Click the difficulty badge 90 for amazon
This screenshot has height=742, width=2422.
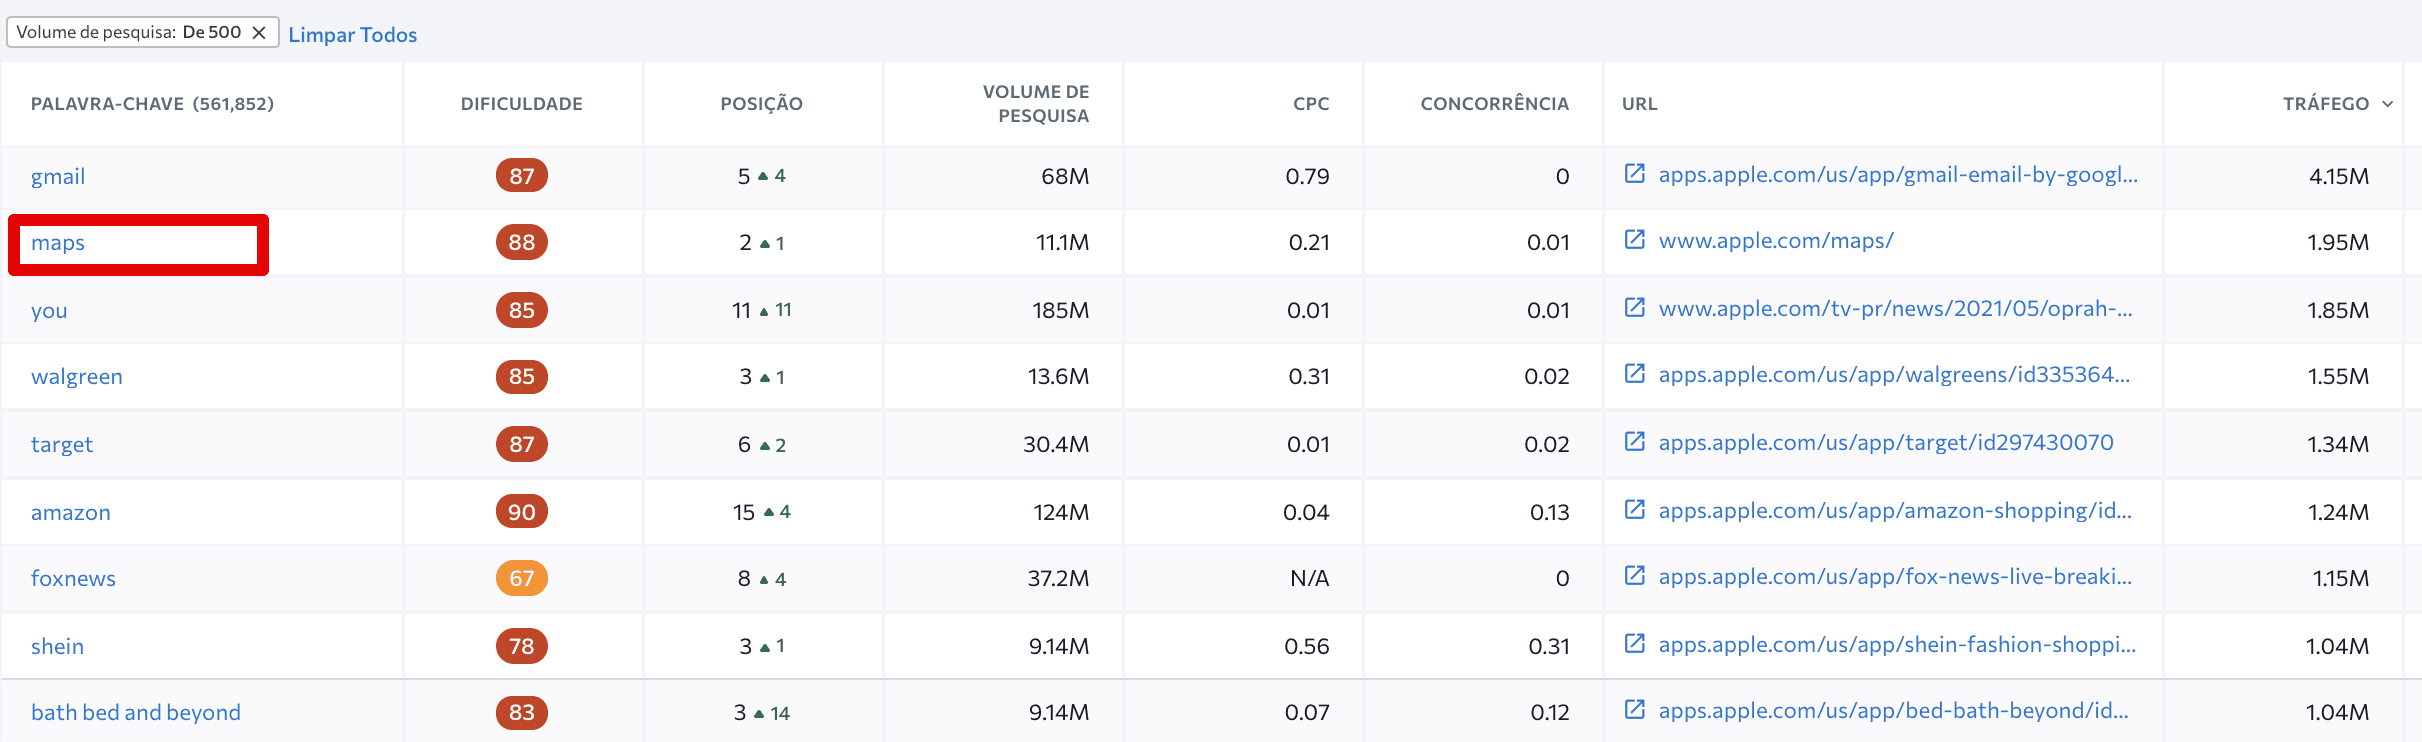click(x=521, y=512)
